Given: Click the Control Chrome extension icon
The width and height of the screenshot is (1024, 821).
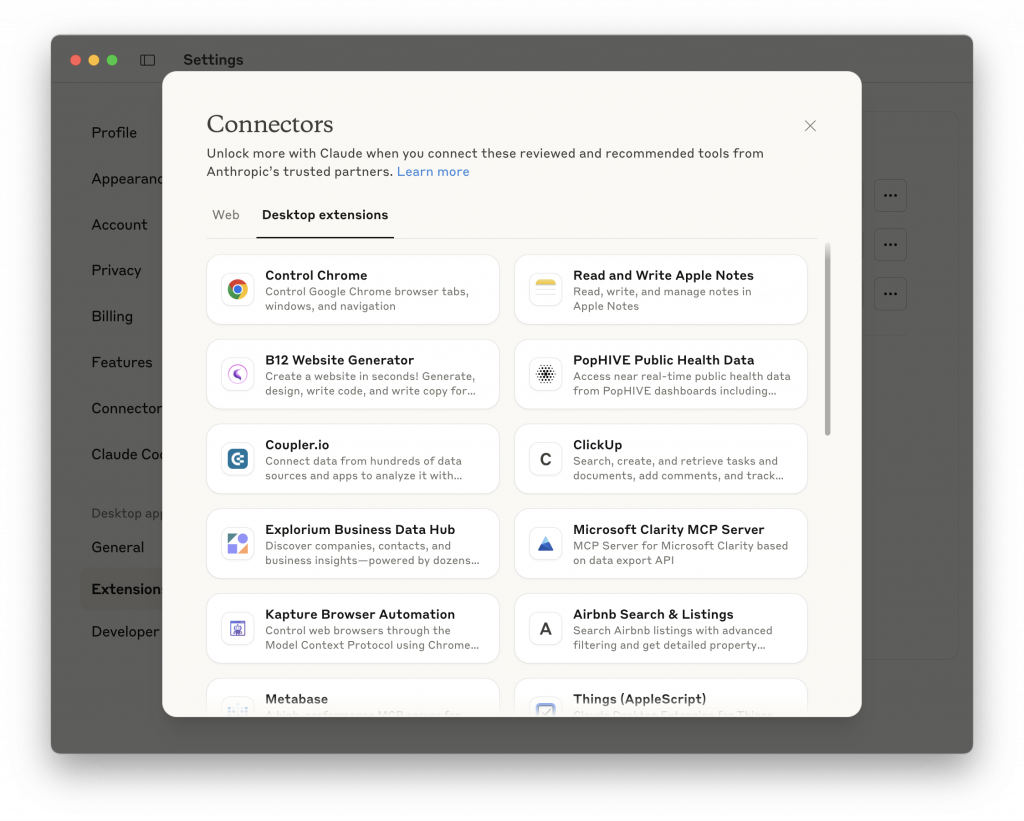Looking at the screenshot, I should point(238,290).
